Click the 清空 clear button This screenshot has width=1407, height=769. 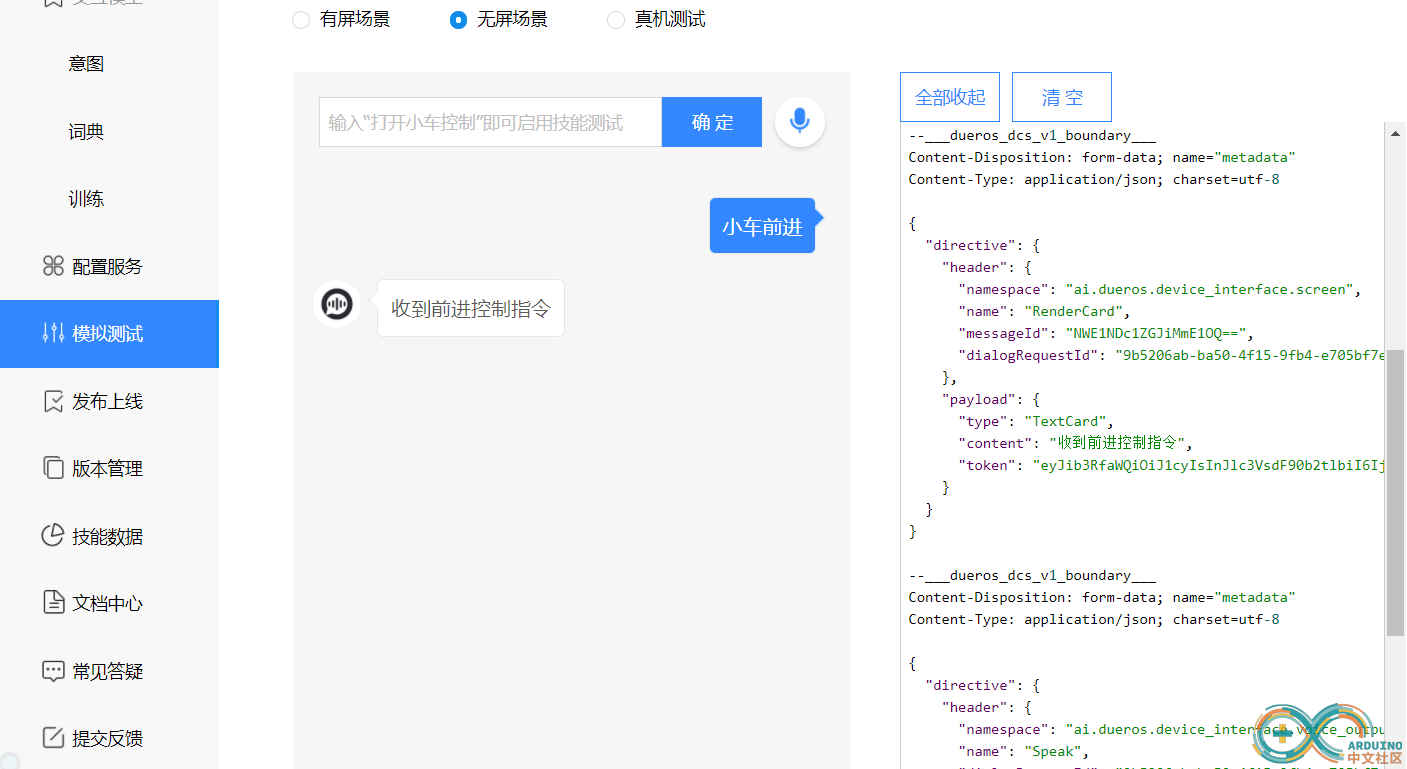(1062, 97)
